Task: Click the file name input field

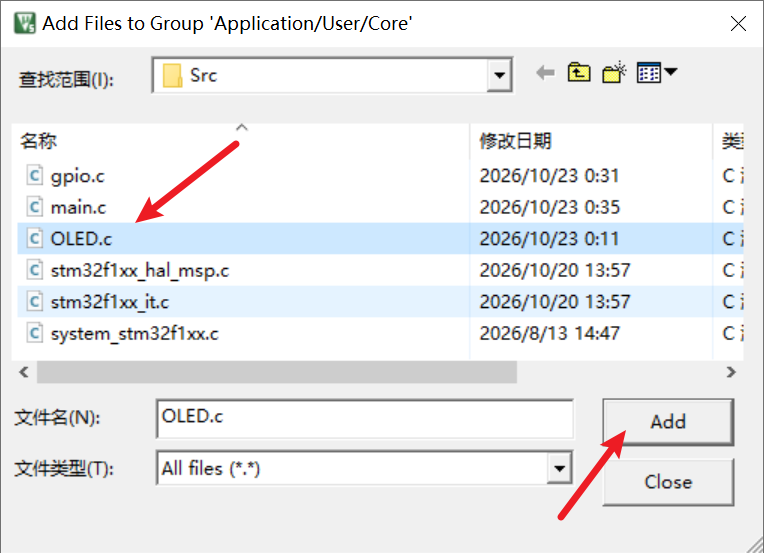Action: pyautogui.click(x=364, y=419)
